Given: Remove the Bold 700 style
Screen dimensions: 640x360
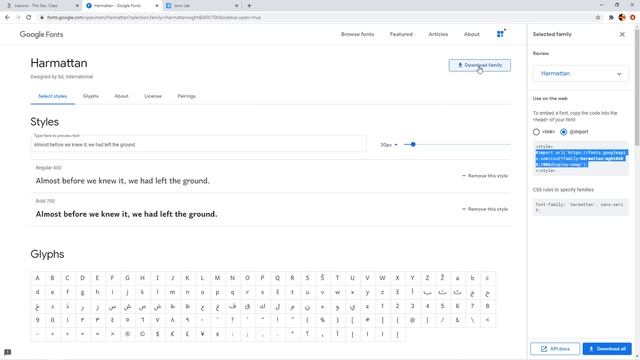Looking at the screenshot, I should pyautogui.click(x=485, y=209).
